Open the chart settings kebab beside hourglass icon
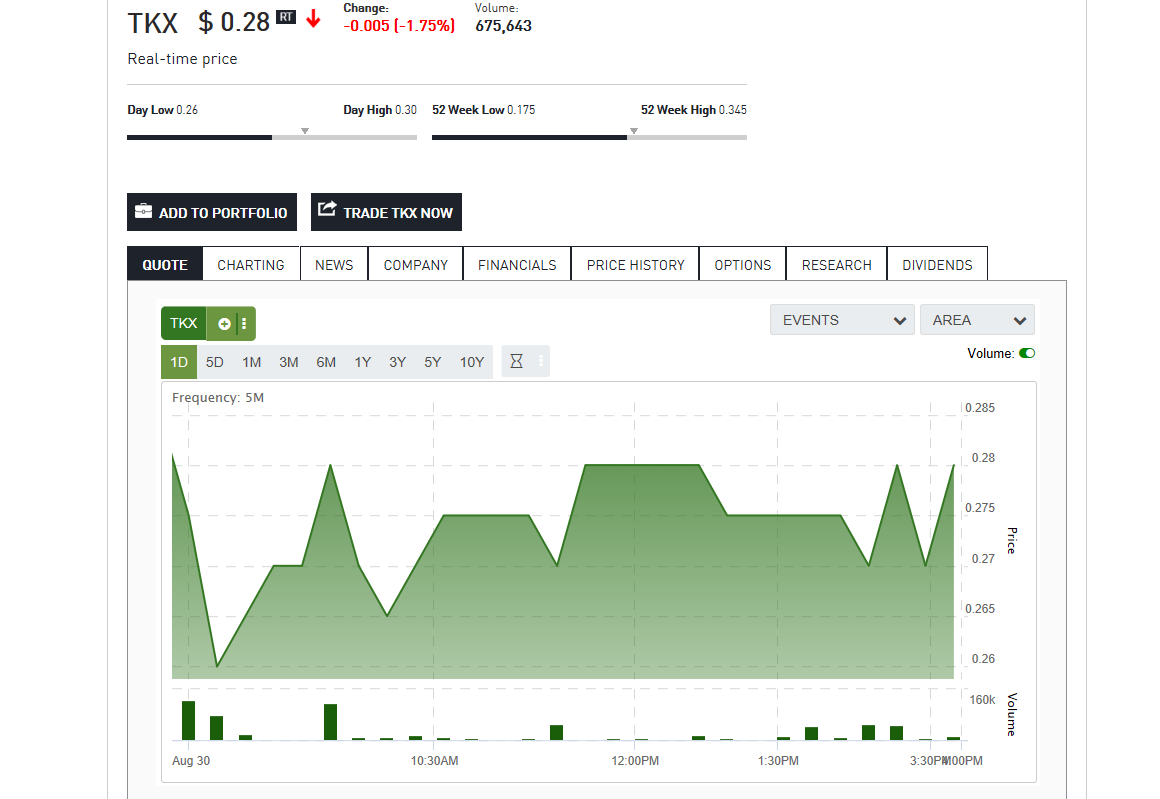1160x799 pixels. [539, 361]
